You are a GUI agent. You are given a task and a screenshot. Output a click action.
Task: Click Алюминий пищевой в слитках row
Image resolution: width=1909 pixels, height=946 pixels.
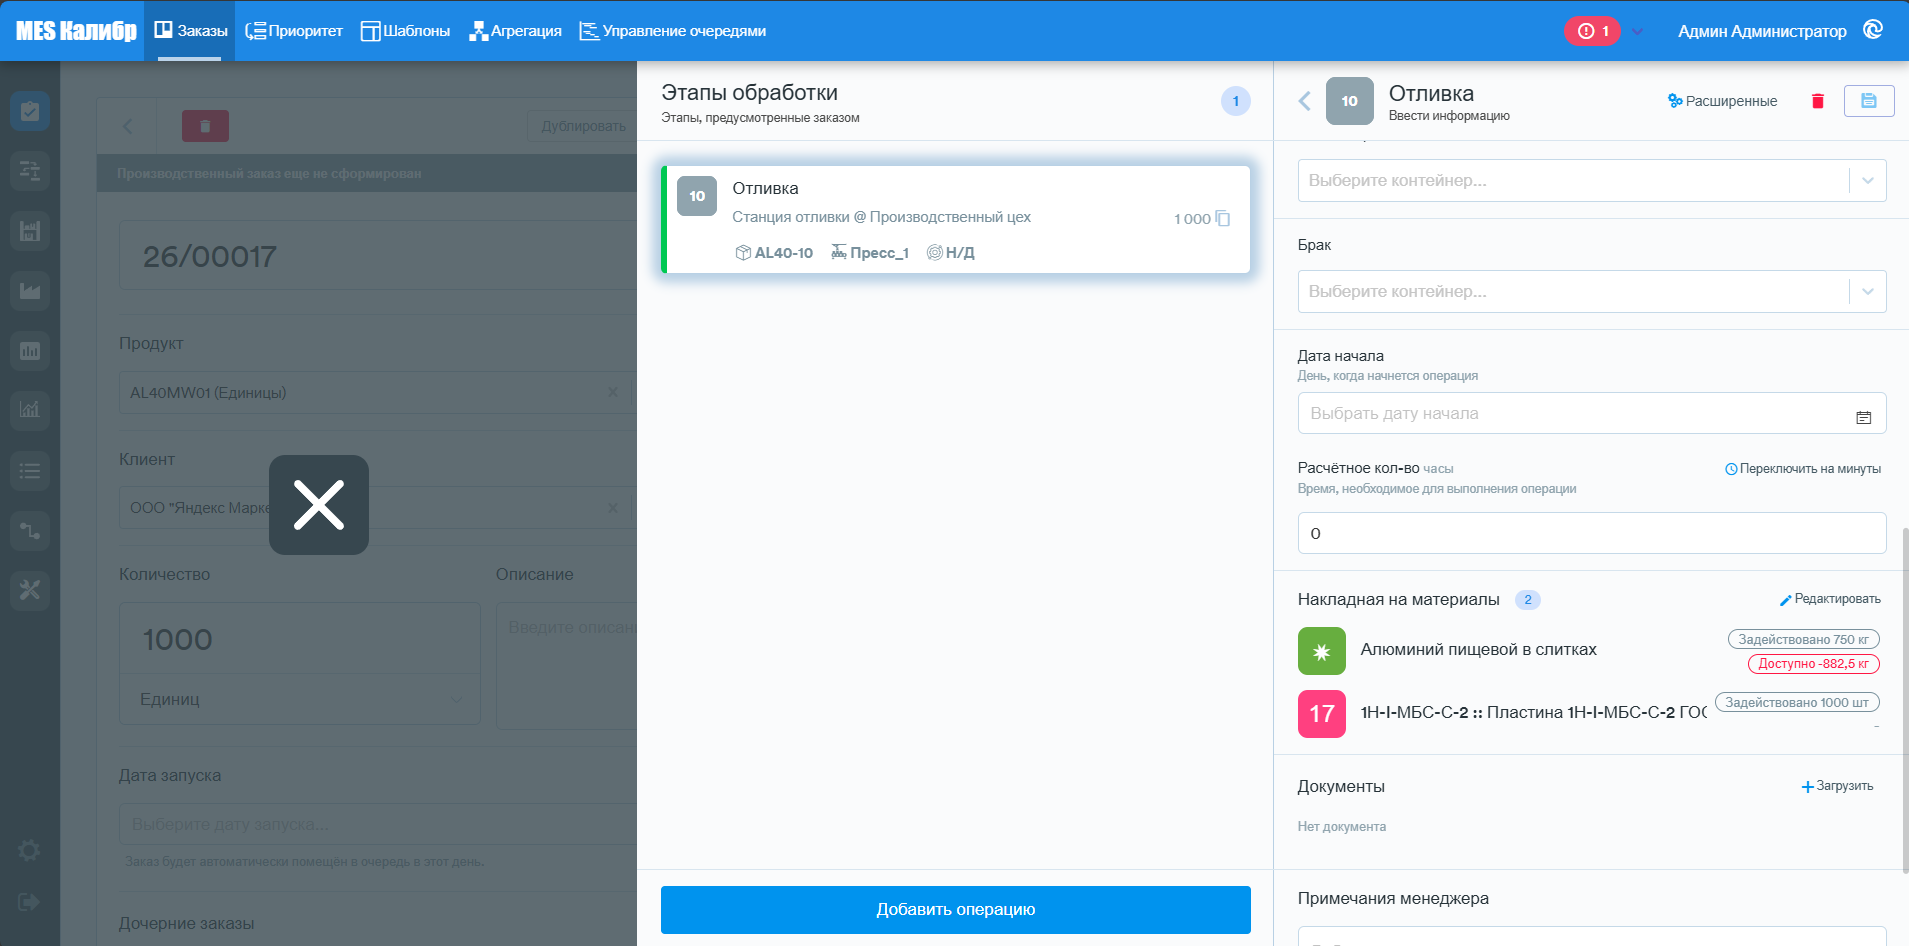click(1589, 651)
